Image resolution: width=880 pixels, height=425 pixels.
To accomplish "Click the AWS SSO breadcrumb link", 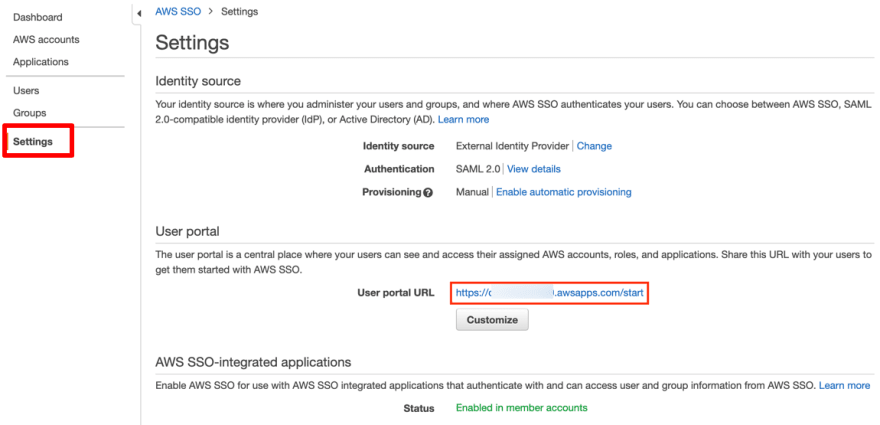I will pos(178,11).
